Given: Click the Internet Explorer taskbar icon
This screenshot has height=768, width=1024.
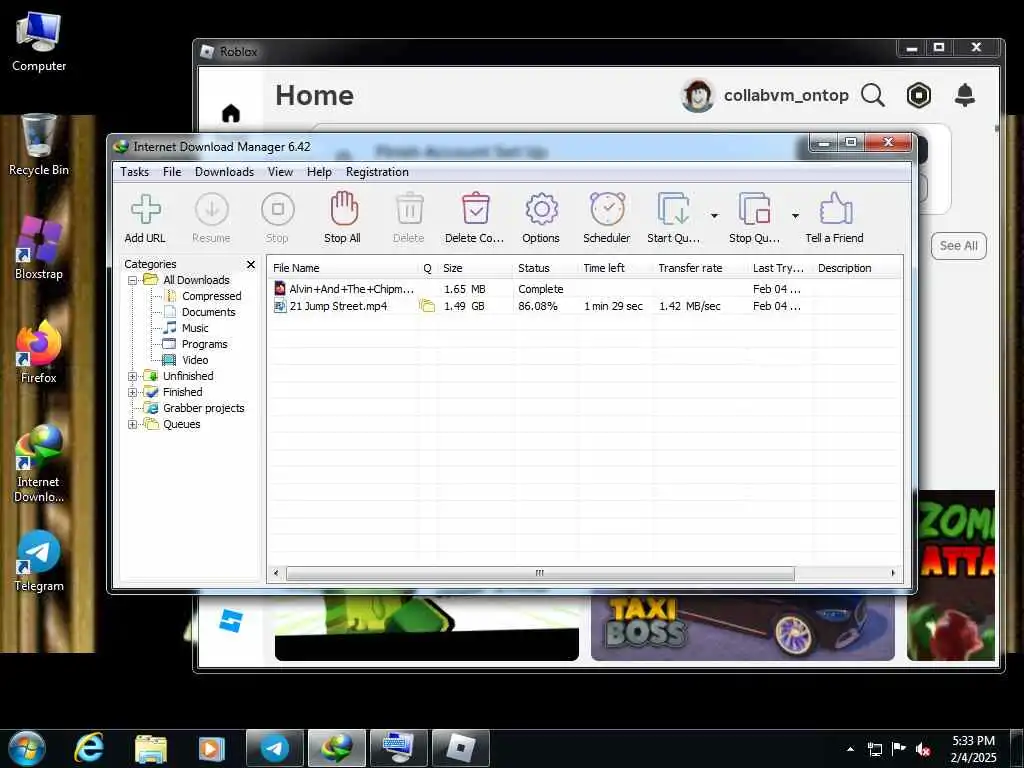Looking at the screenshot, I should [89, 748].
